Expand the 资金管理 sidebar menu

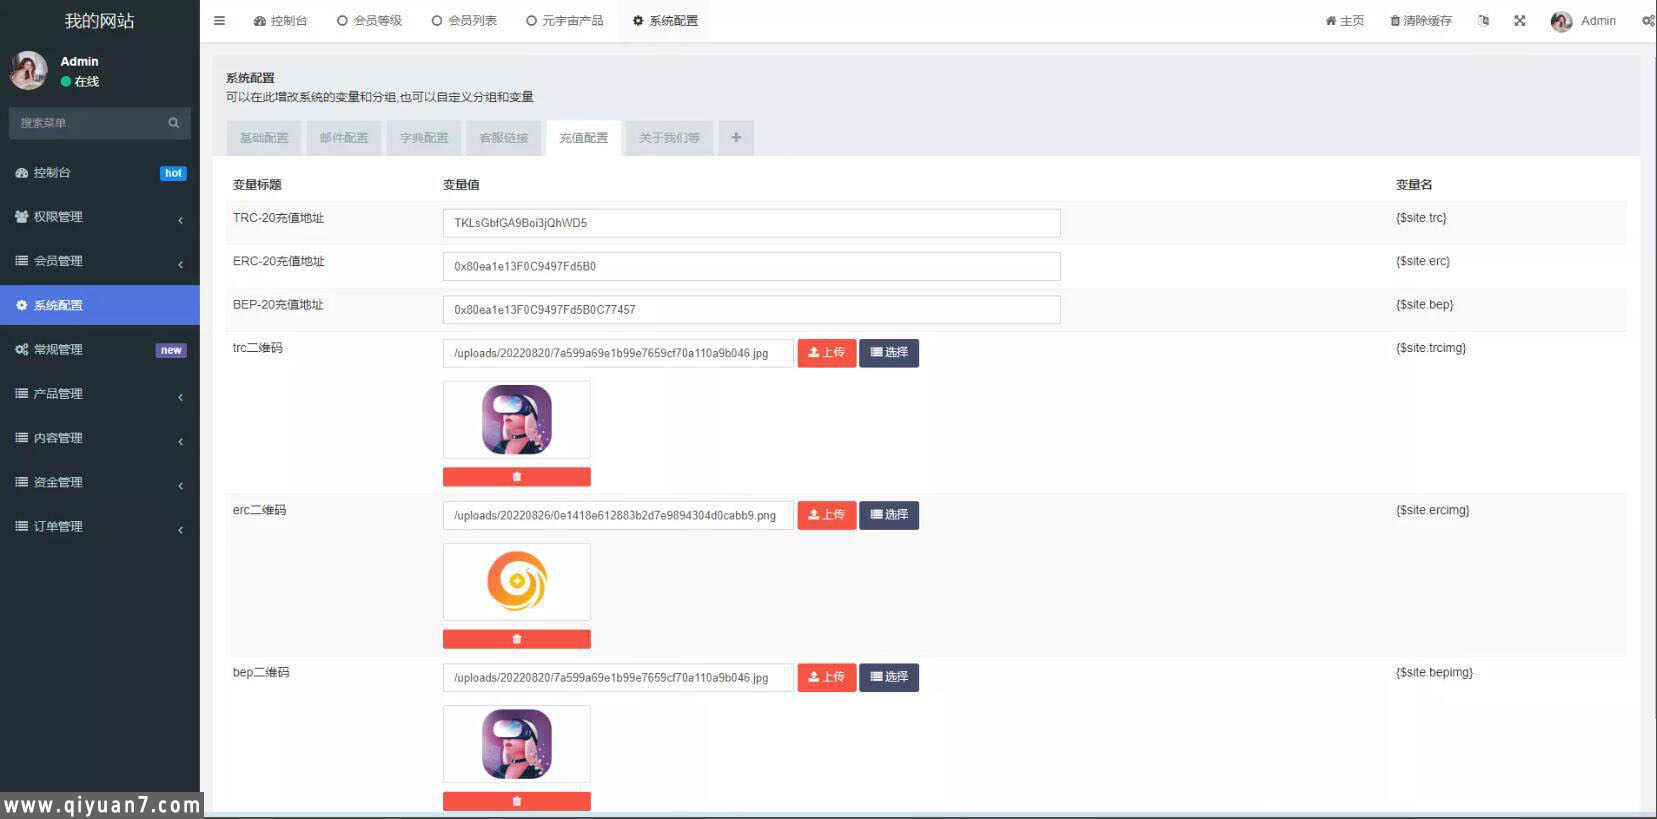click(x=99, y=482)
